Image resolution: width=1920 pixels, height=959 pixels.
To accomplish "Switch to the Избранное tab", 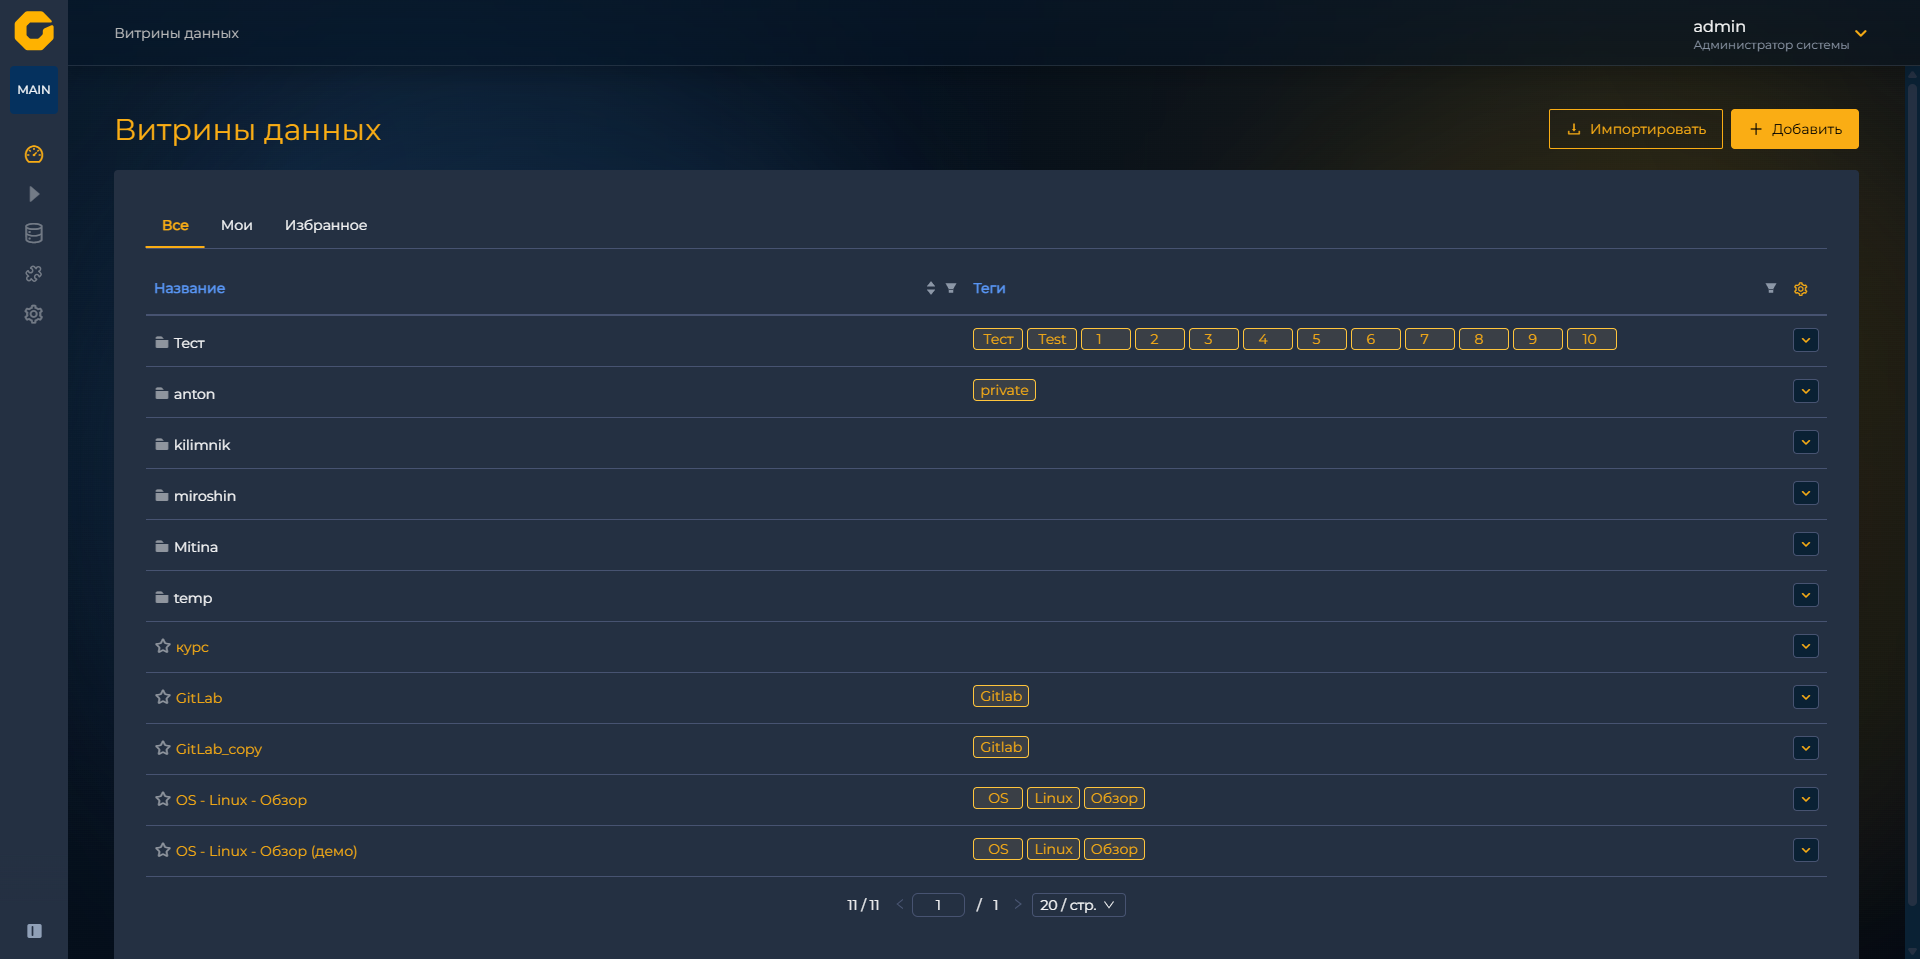I will coord(326,225).
